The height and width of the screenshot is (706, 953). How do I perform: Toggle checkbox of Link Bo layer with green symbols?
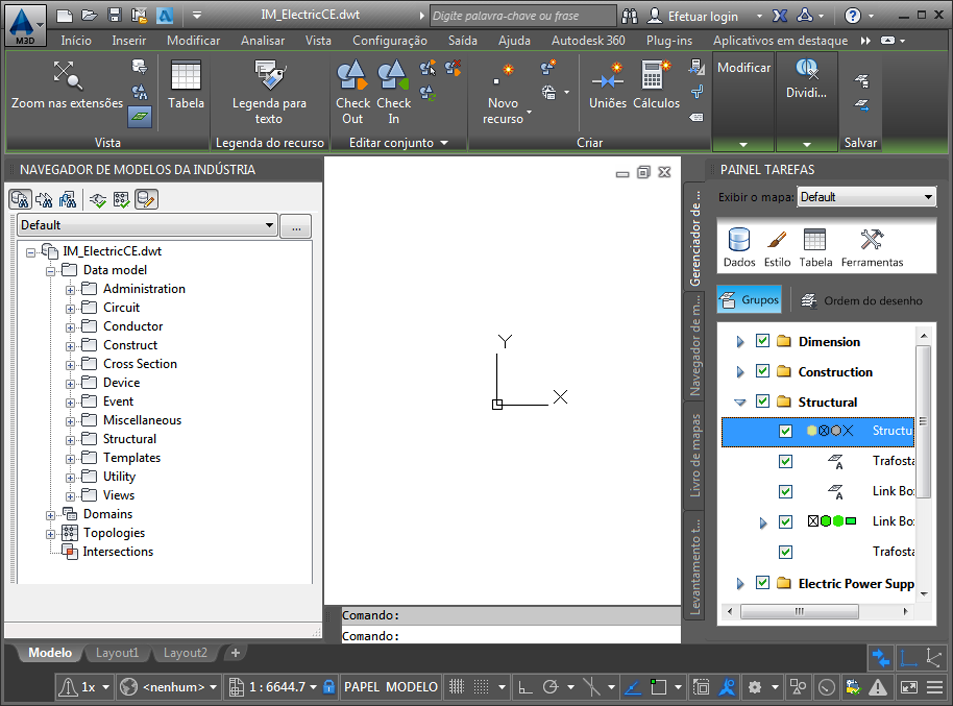pos(785,521)
